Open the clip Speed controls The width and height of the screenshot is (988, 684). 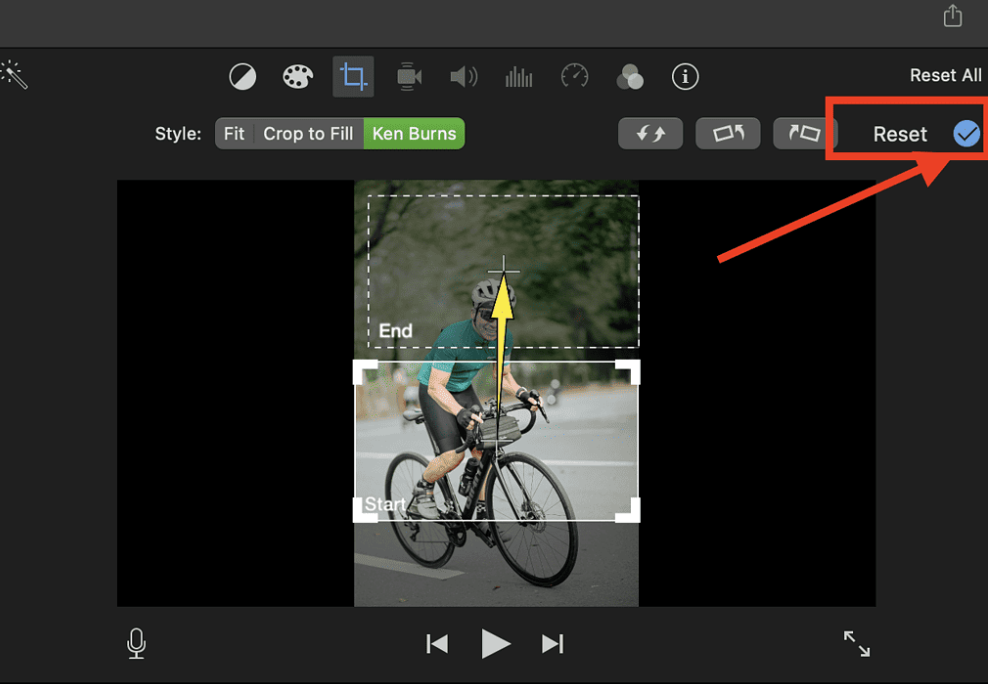[x=574, y=76]
